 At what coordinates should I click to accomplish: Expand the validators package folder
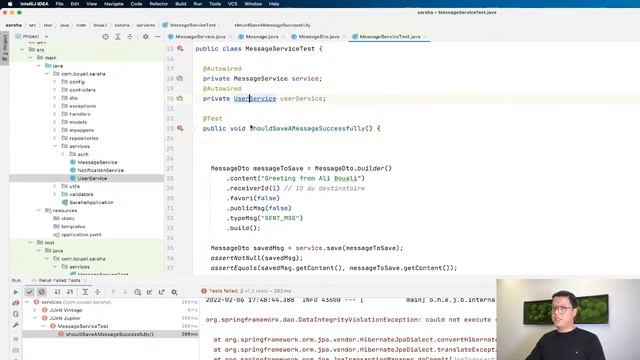click(x=55, y=194)
